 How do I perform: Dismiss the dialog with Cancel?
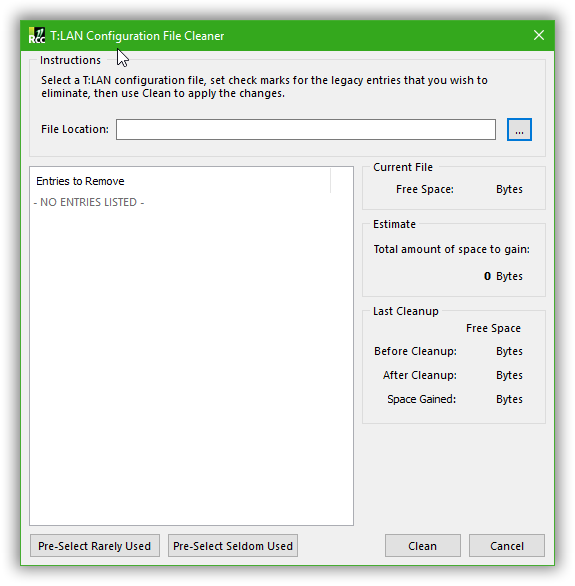pos(507,546)
